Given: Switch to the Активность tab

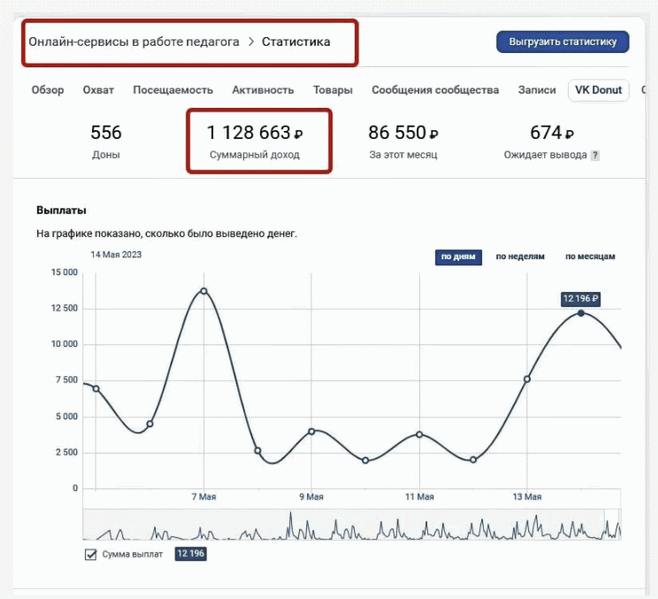Looking at the screenshot, I should tap(262, 90).
